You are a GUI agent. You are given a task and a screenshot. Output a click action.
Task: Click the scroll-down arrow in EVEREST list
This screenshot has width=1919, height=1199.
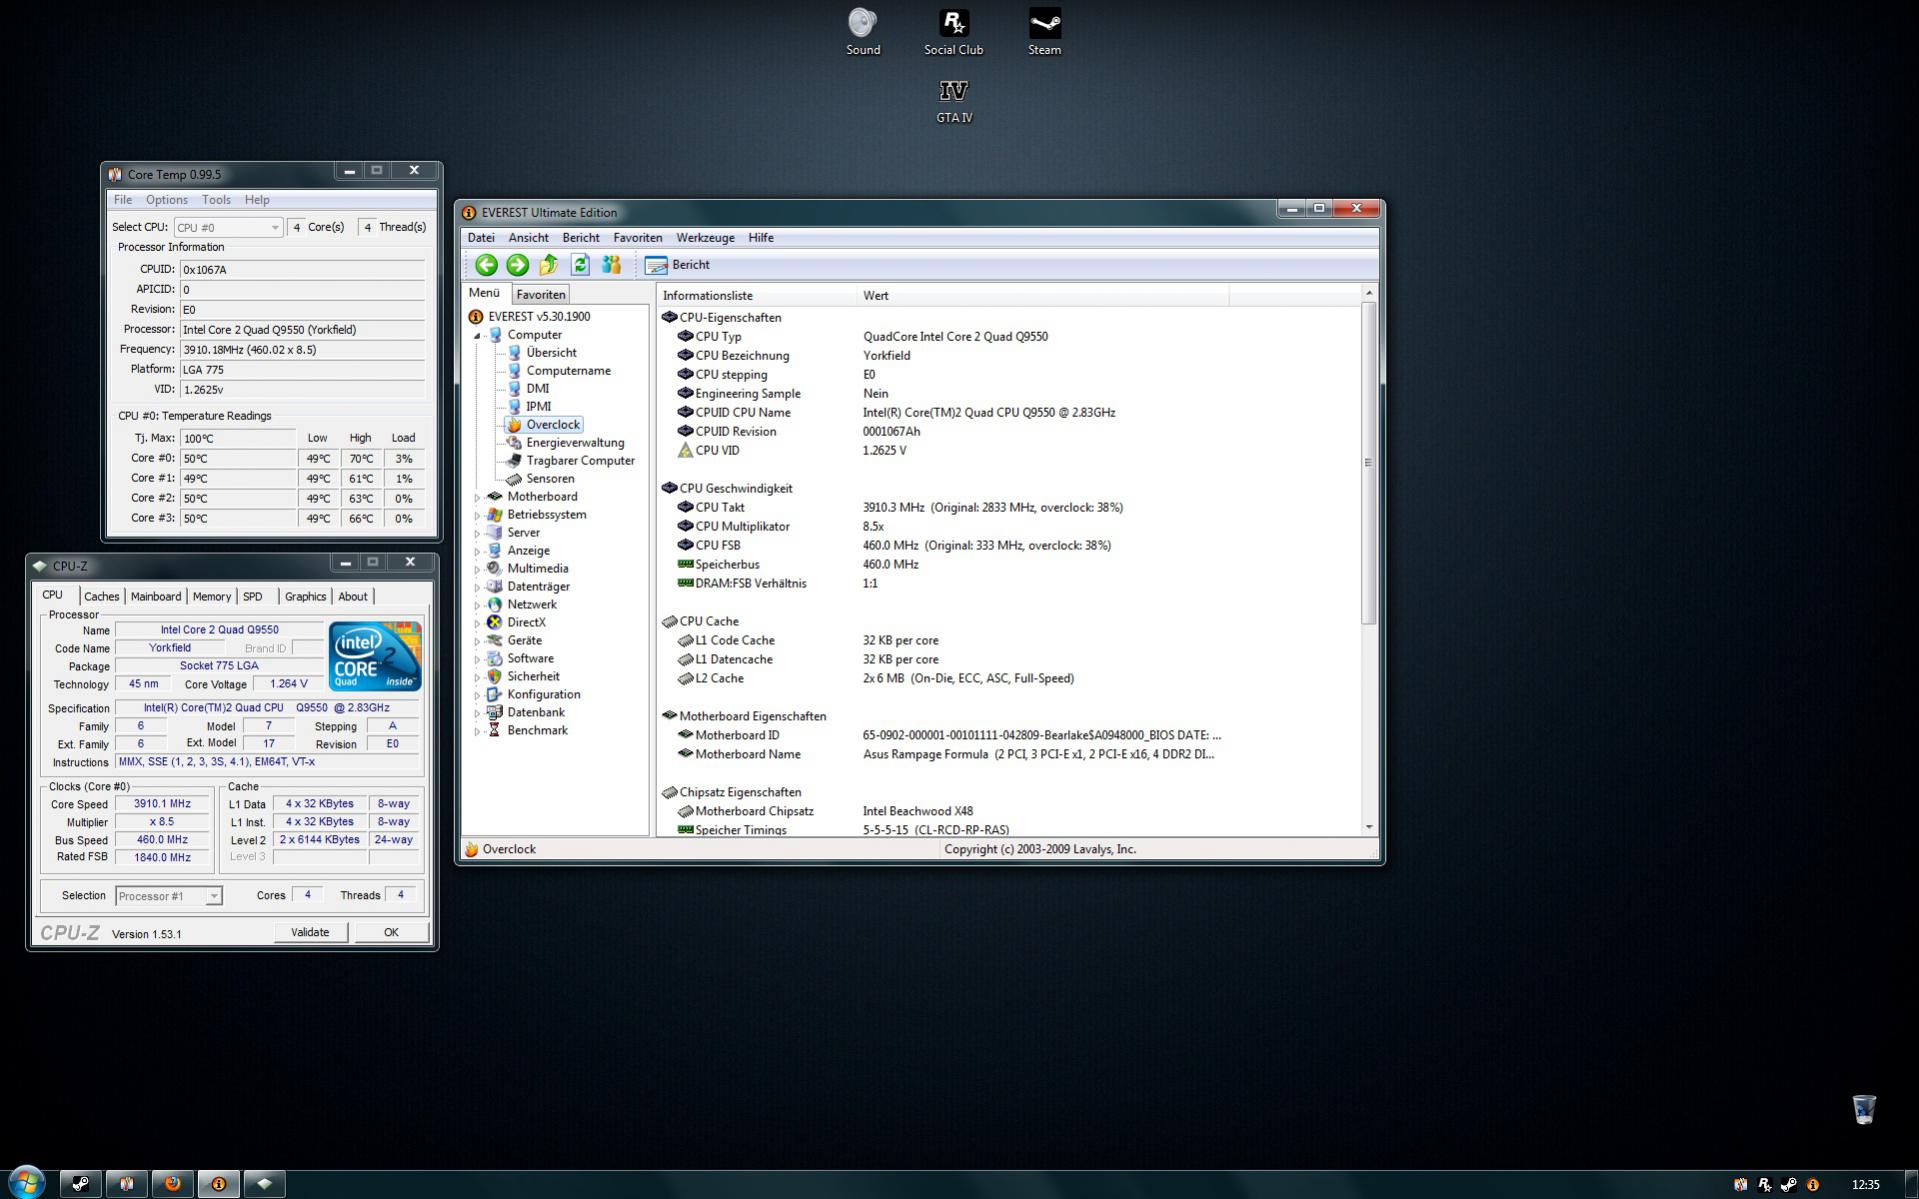pyautogui.click(x=1368, y=827)
